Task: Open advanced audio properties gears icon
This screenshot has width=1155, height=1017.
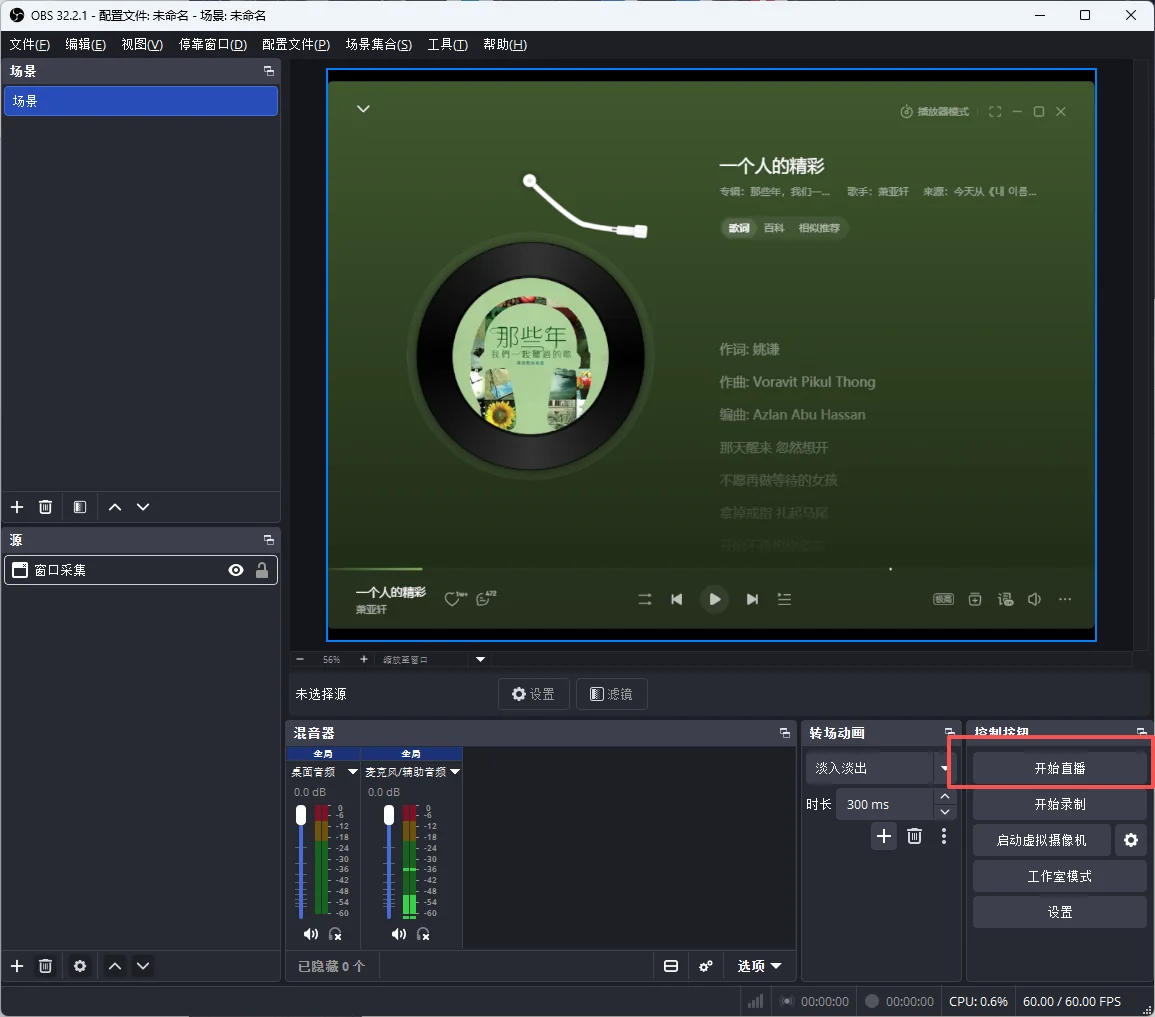Action: (x=706, y=965)
